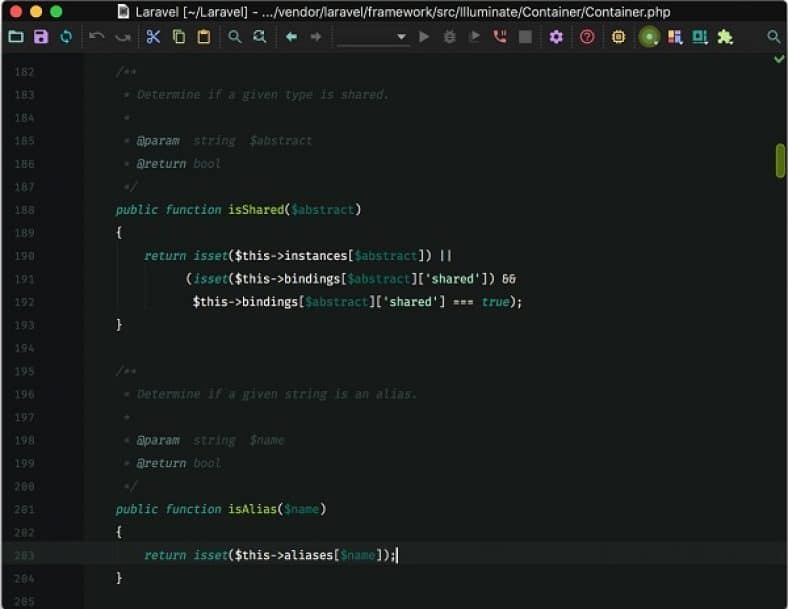The width and height of the screenshot is (788, 609).
Task: Click the green circular icon with dropdown arrow
Action: [x=650, y=37]
